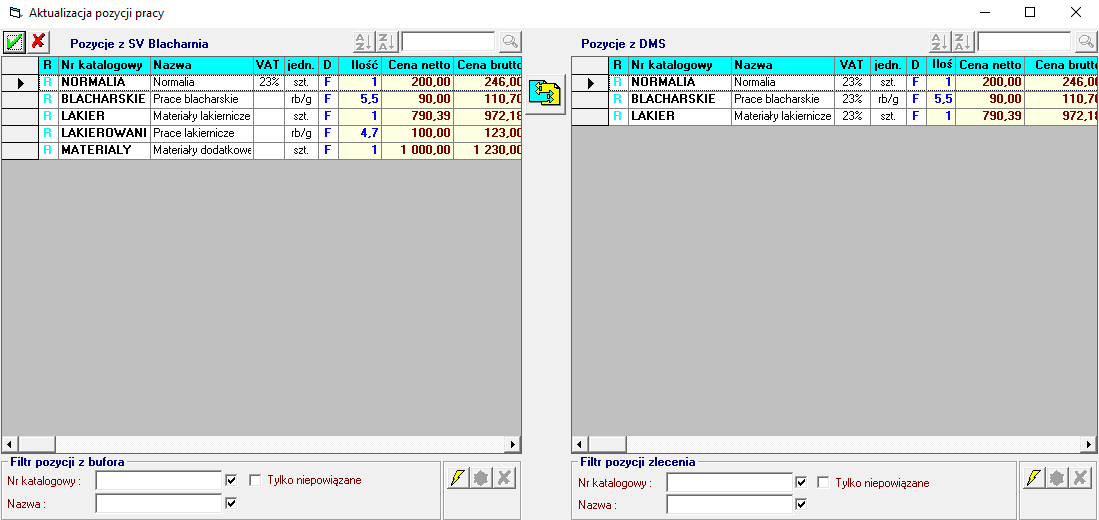Cancel using the red X toolbar icon

(x=38, y=41)
